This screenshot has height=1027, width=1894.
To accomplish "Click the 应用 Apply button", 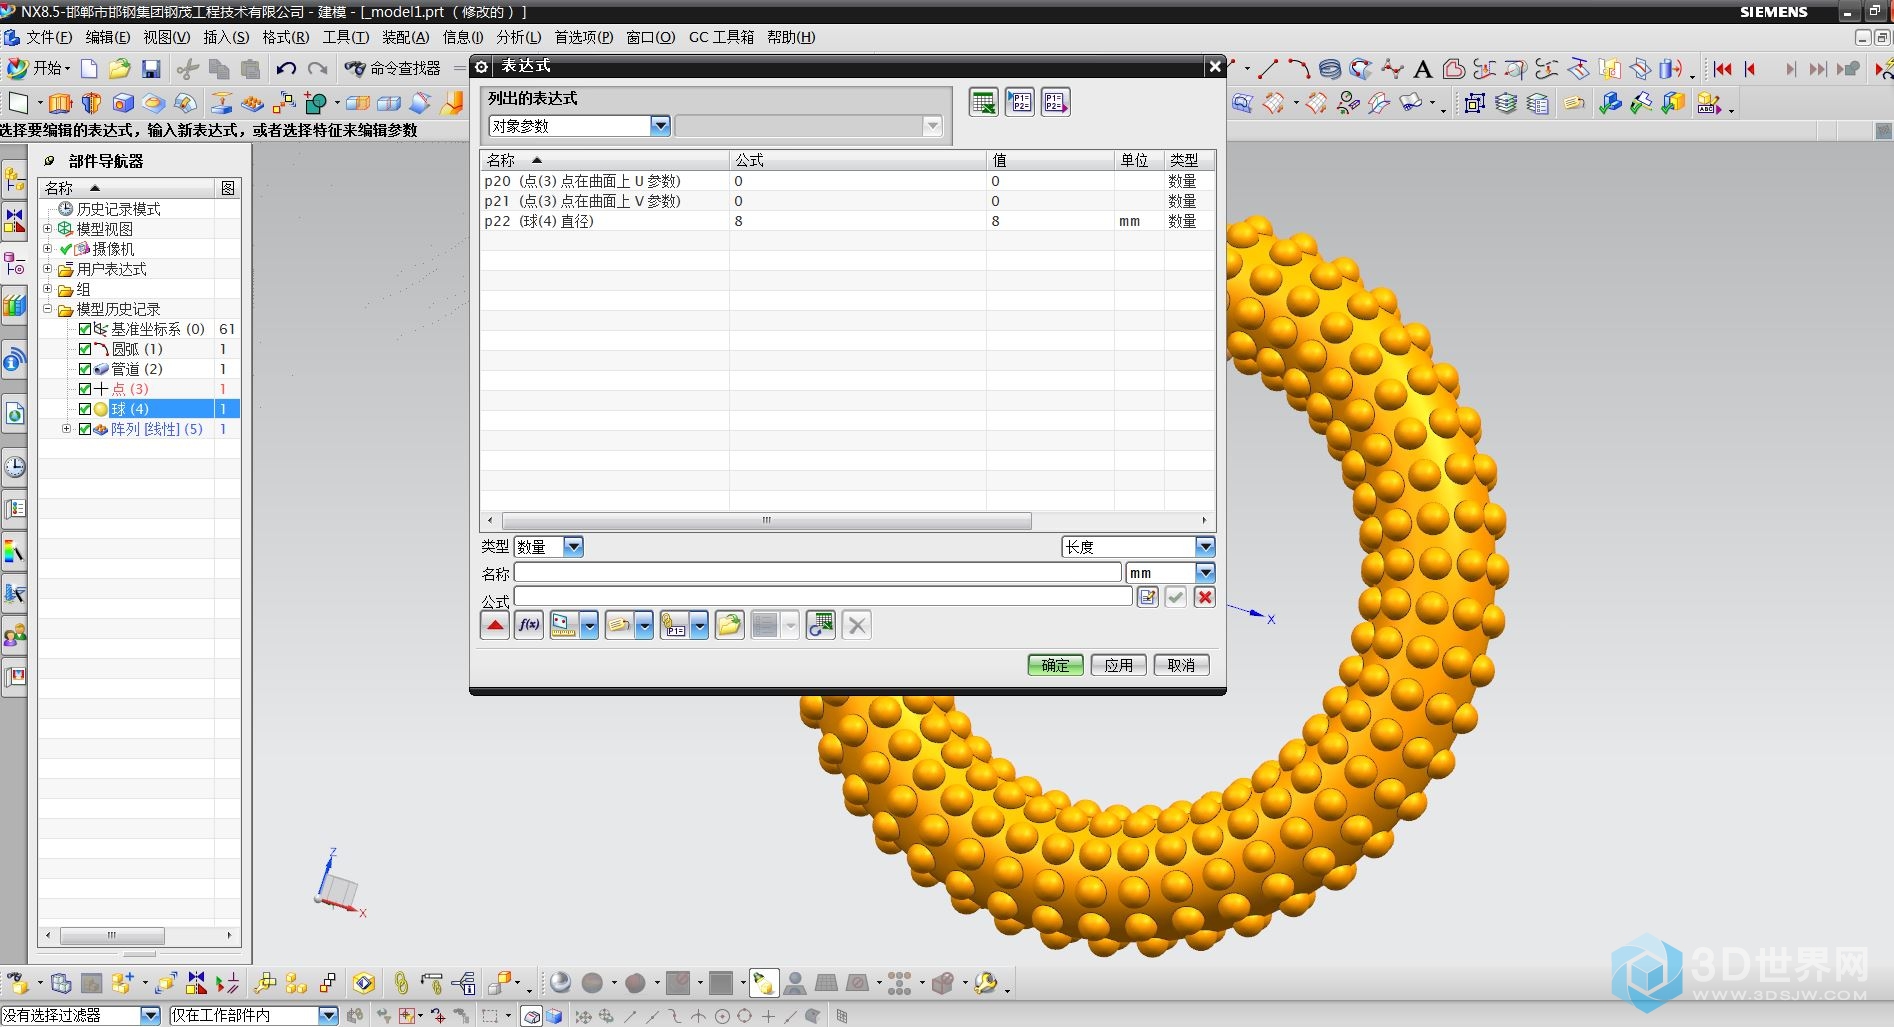I will (x=1118, y=665).
